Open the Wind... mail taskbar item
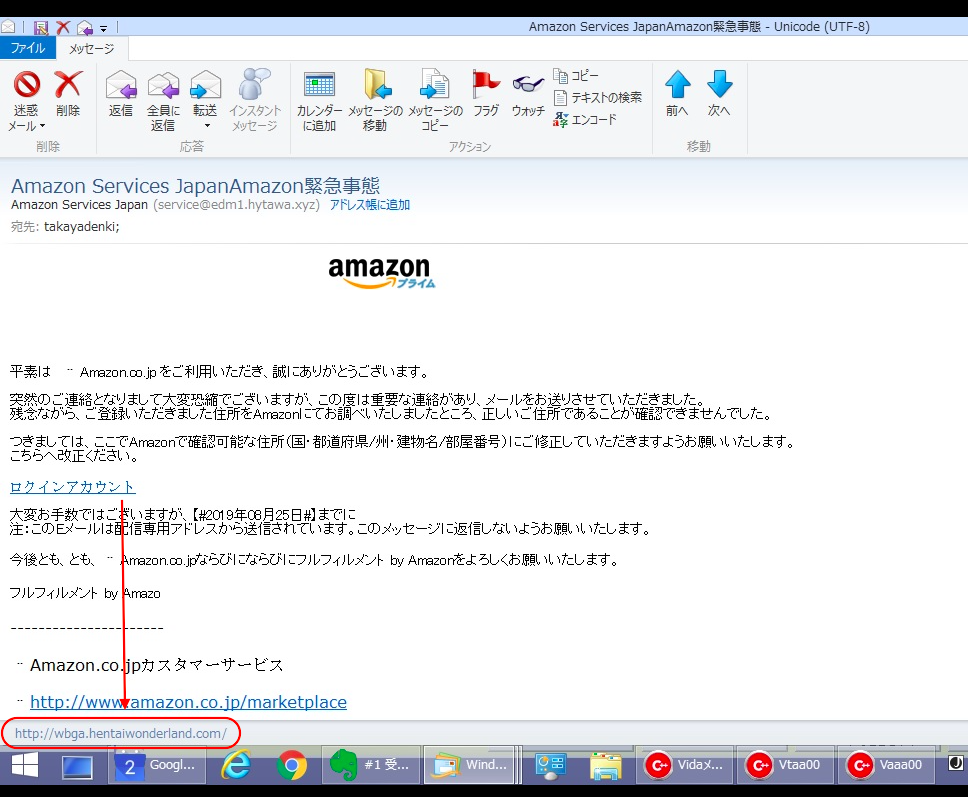The height and width of the screenshot is (797, 968). click(470, 765)
